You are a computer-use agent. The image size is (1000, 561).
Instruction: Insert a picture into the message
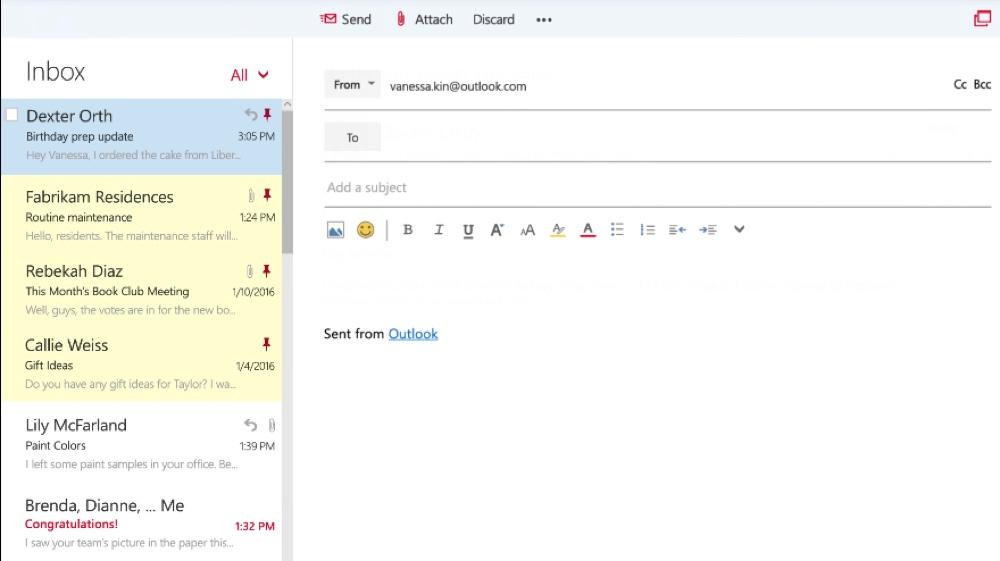(x=335, y=230)
